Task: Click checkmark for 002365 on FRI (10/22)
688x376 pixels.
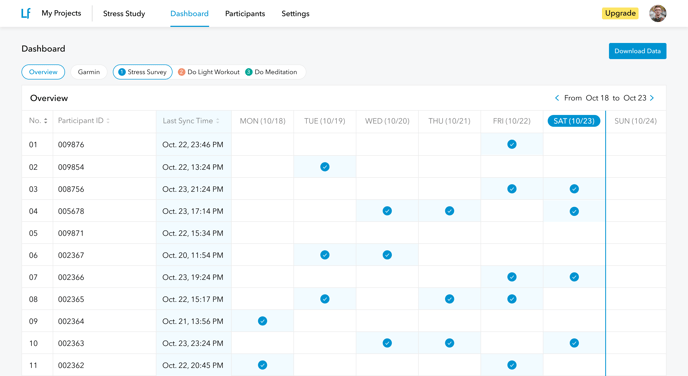Action: [512, 299]
